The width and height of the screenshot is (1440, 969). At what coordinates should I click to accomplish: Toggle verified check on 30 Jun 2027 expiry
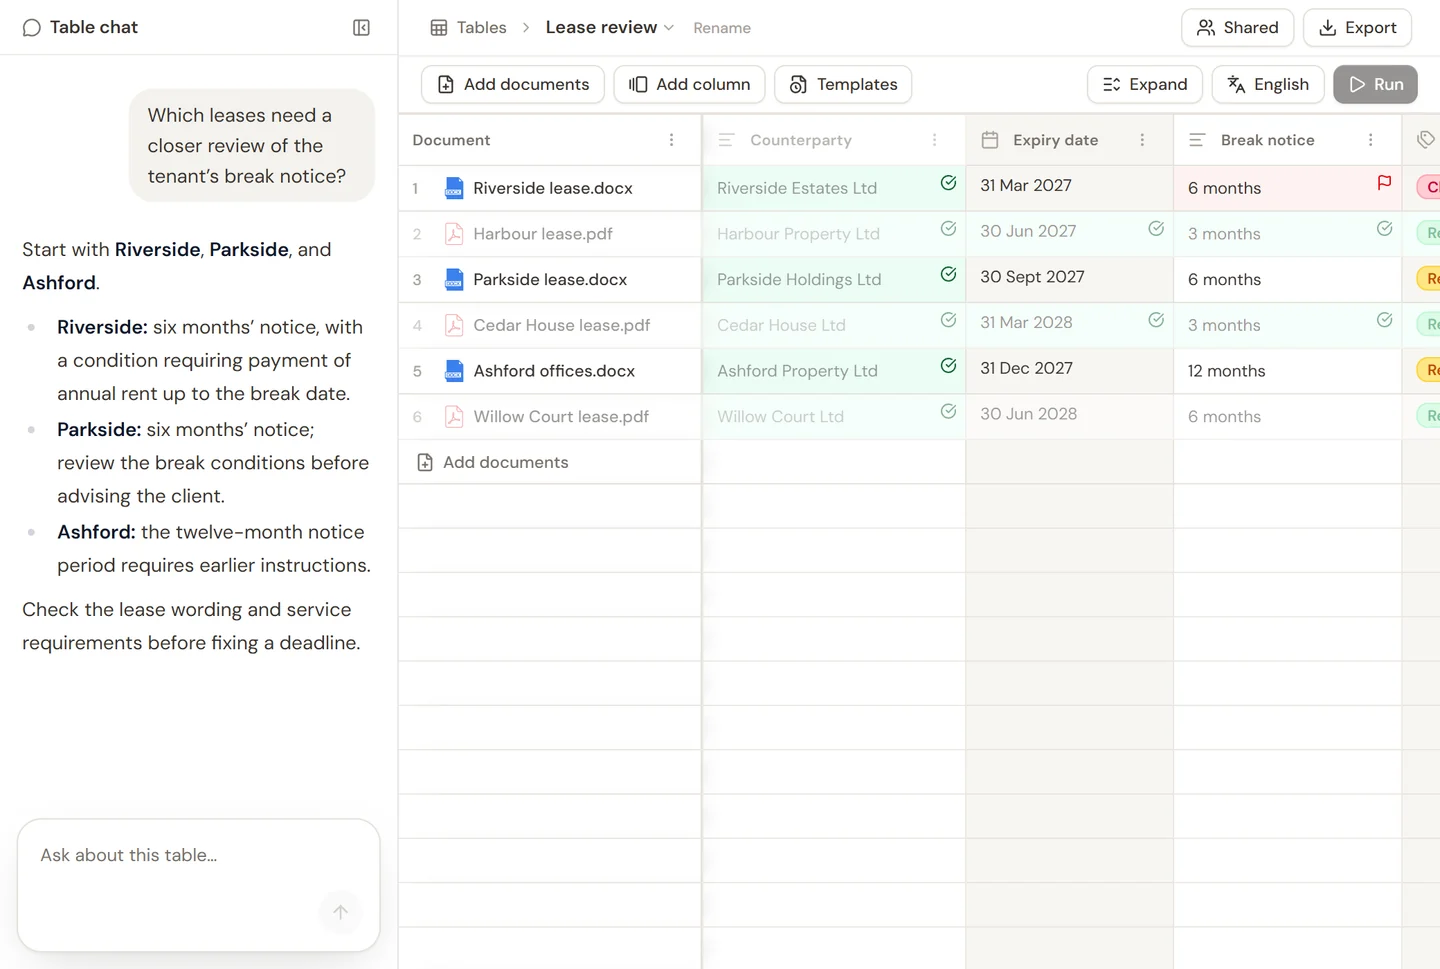1156,229
